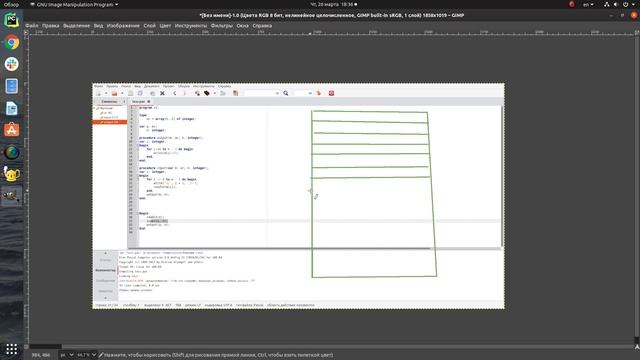The height and width of the screenshot is (360, 640).
Task: Open the Файл menu in GIMP
Action: pos(32,25)
